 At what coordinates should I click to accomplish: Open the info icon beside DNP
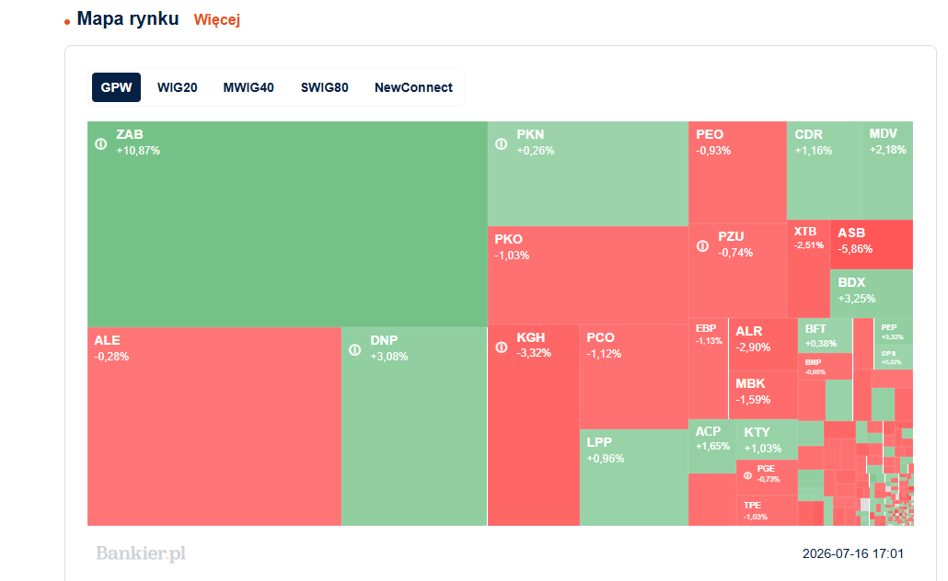pyautogui.click(x=355, y=350)
